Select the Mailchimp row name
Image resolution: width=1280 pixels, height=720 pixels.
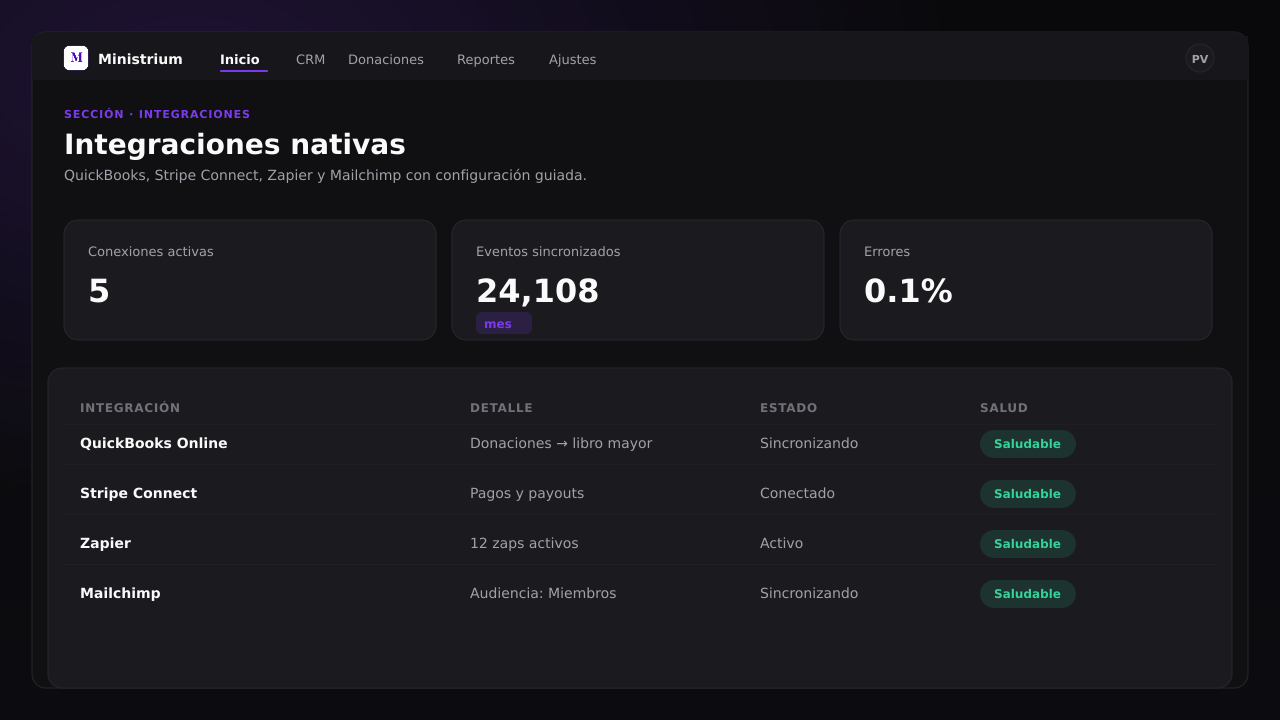(x=120, y=593)
